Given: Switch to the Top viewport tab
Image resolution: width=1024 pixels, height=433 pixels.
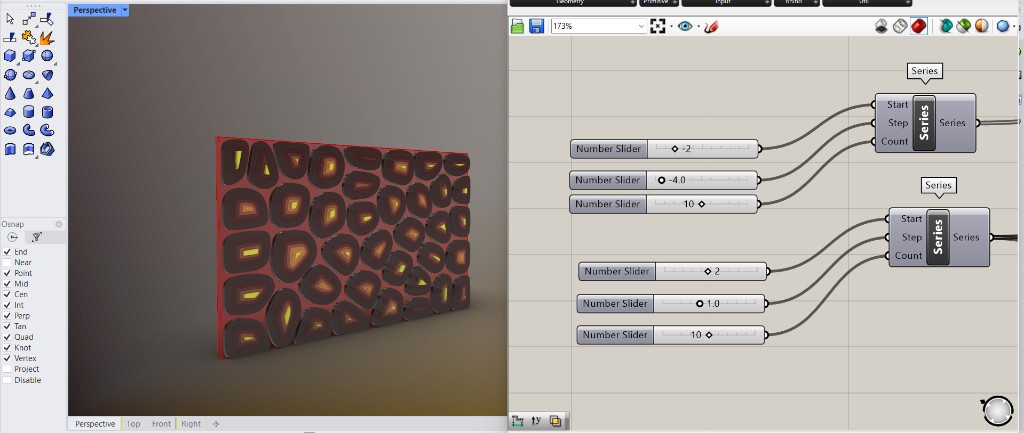Looking at the screenshot, I should pyautogui.click(x=133, y=424).
